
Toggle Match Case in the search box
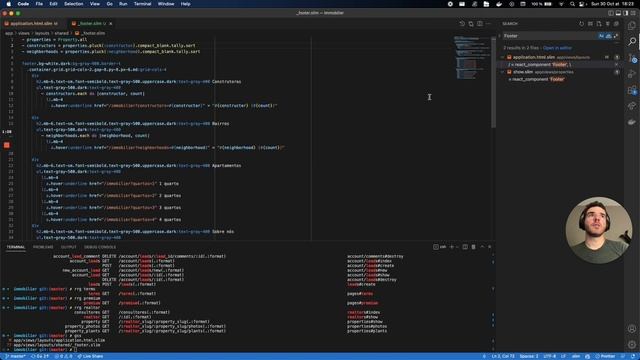click(601, 36)
